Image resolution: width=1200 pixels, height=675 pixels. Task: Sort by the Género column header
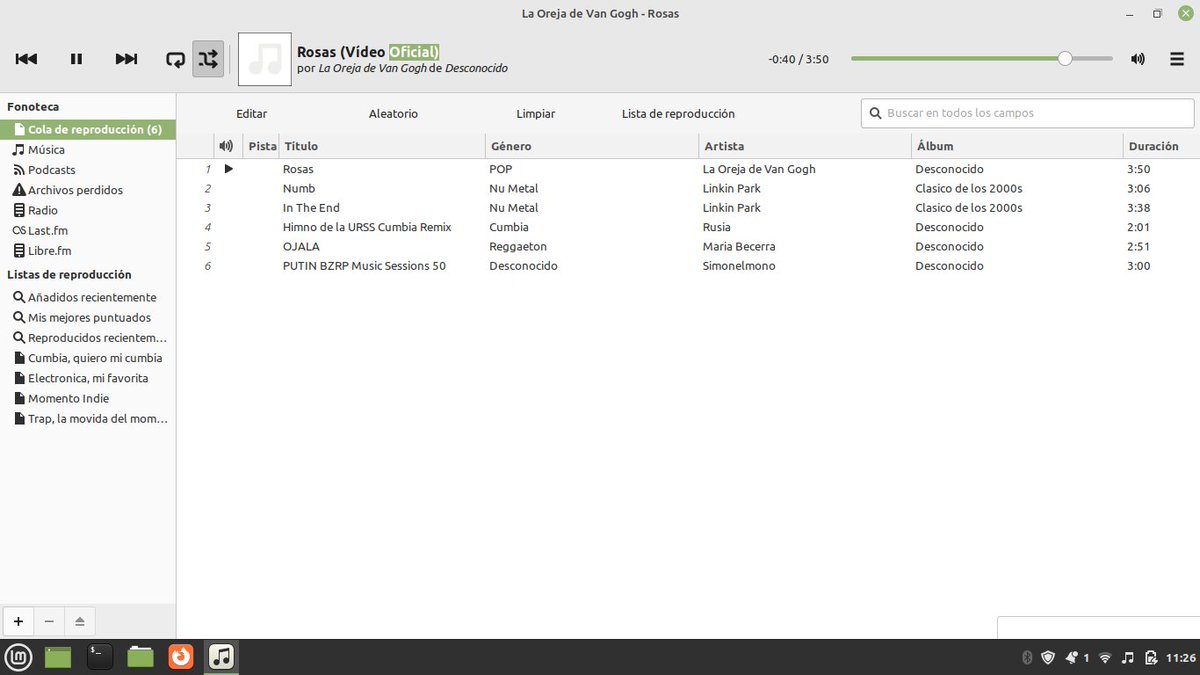[x=592, y=146]
